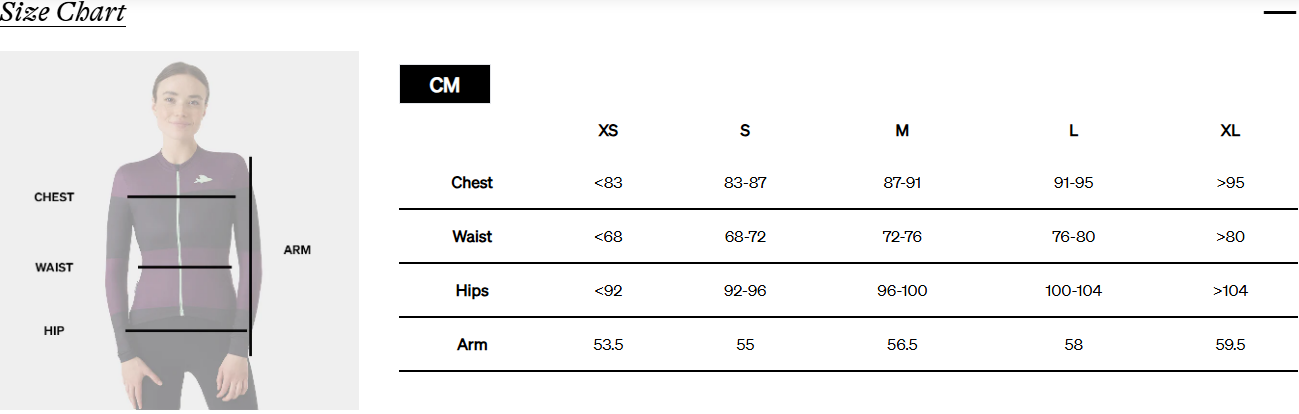Collapse the Size Chart section with minus icon
The width and height of the screenshot is (1299, 414).
[1279, 13]
